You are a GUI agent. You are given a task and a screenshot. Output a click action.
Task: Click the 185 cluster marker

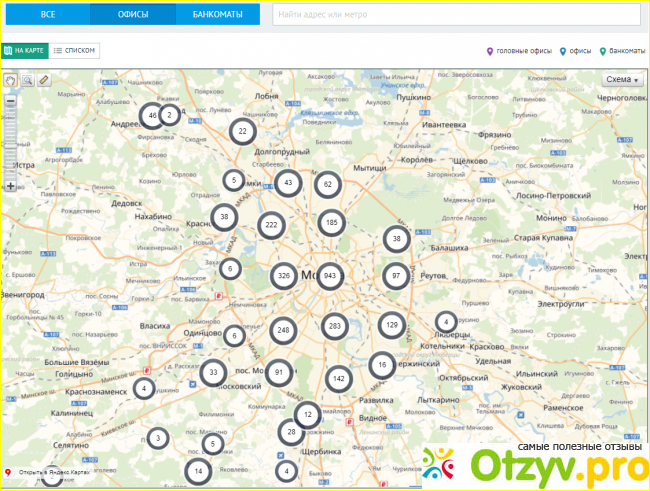(332, 223)
